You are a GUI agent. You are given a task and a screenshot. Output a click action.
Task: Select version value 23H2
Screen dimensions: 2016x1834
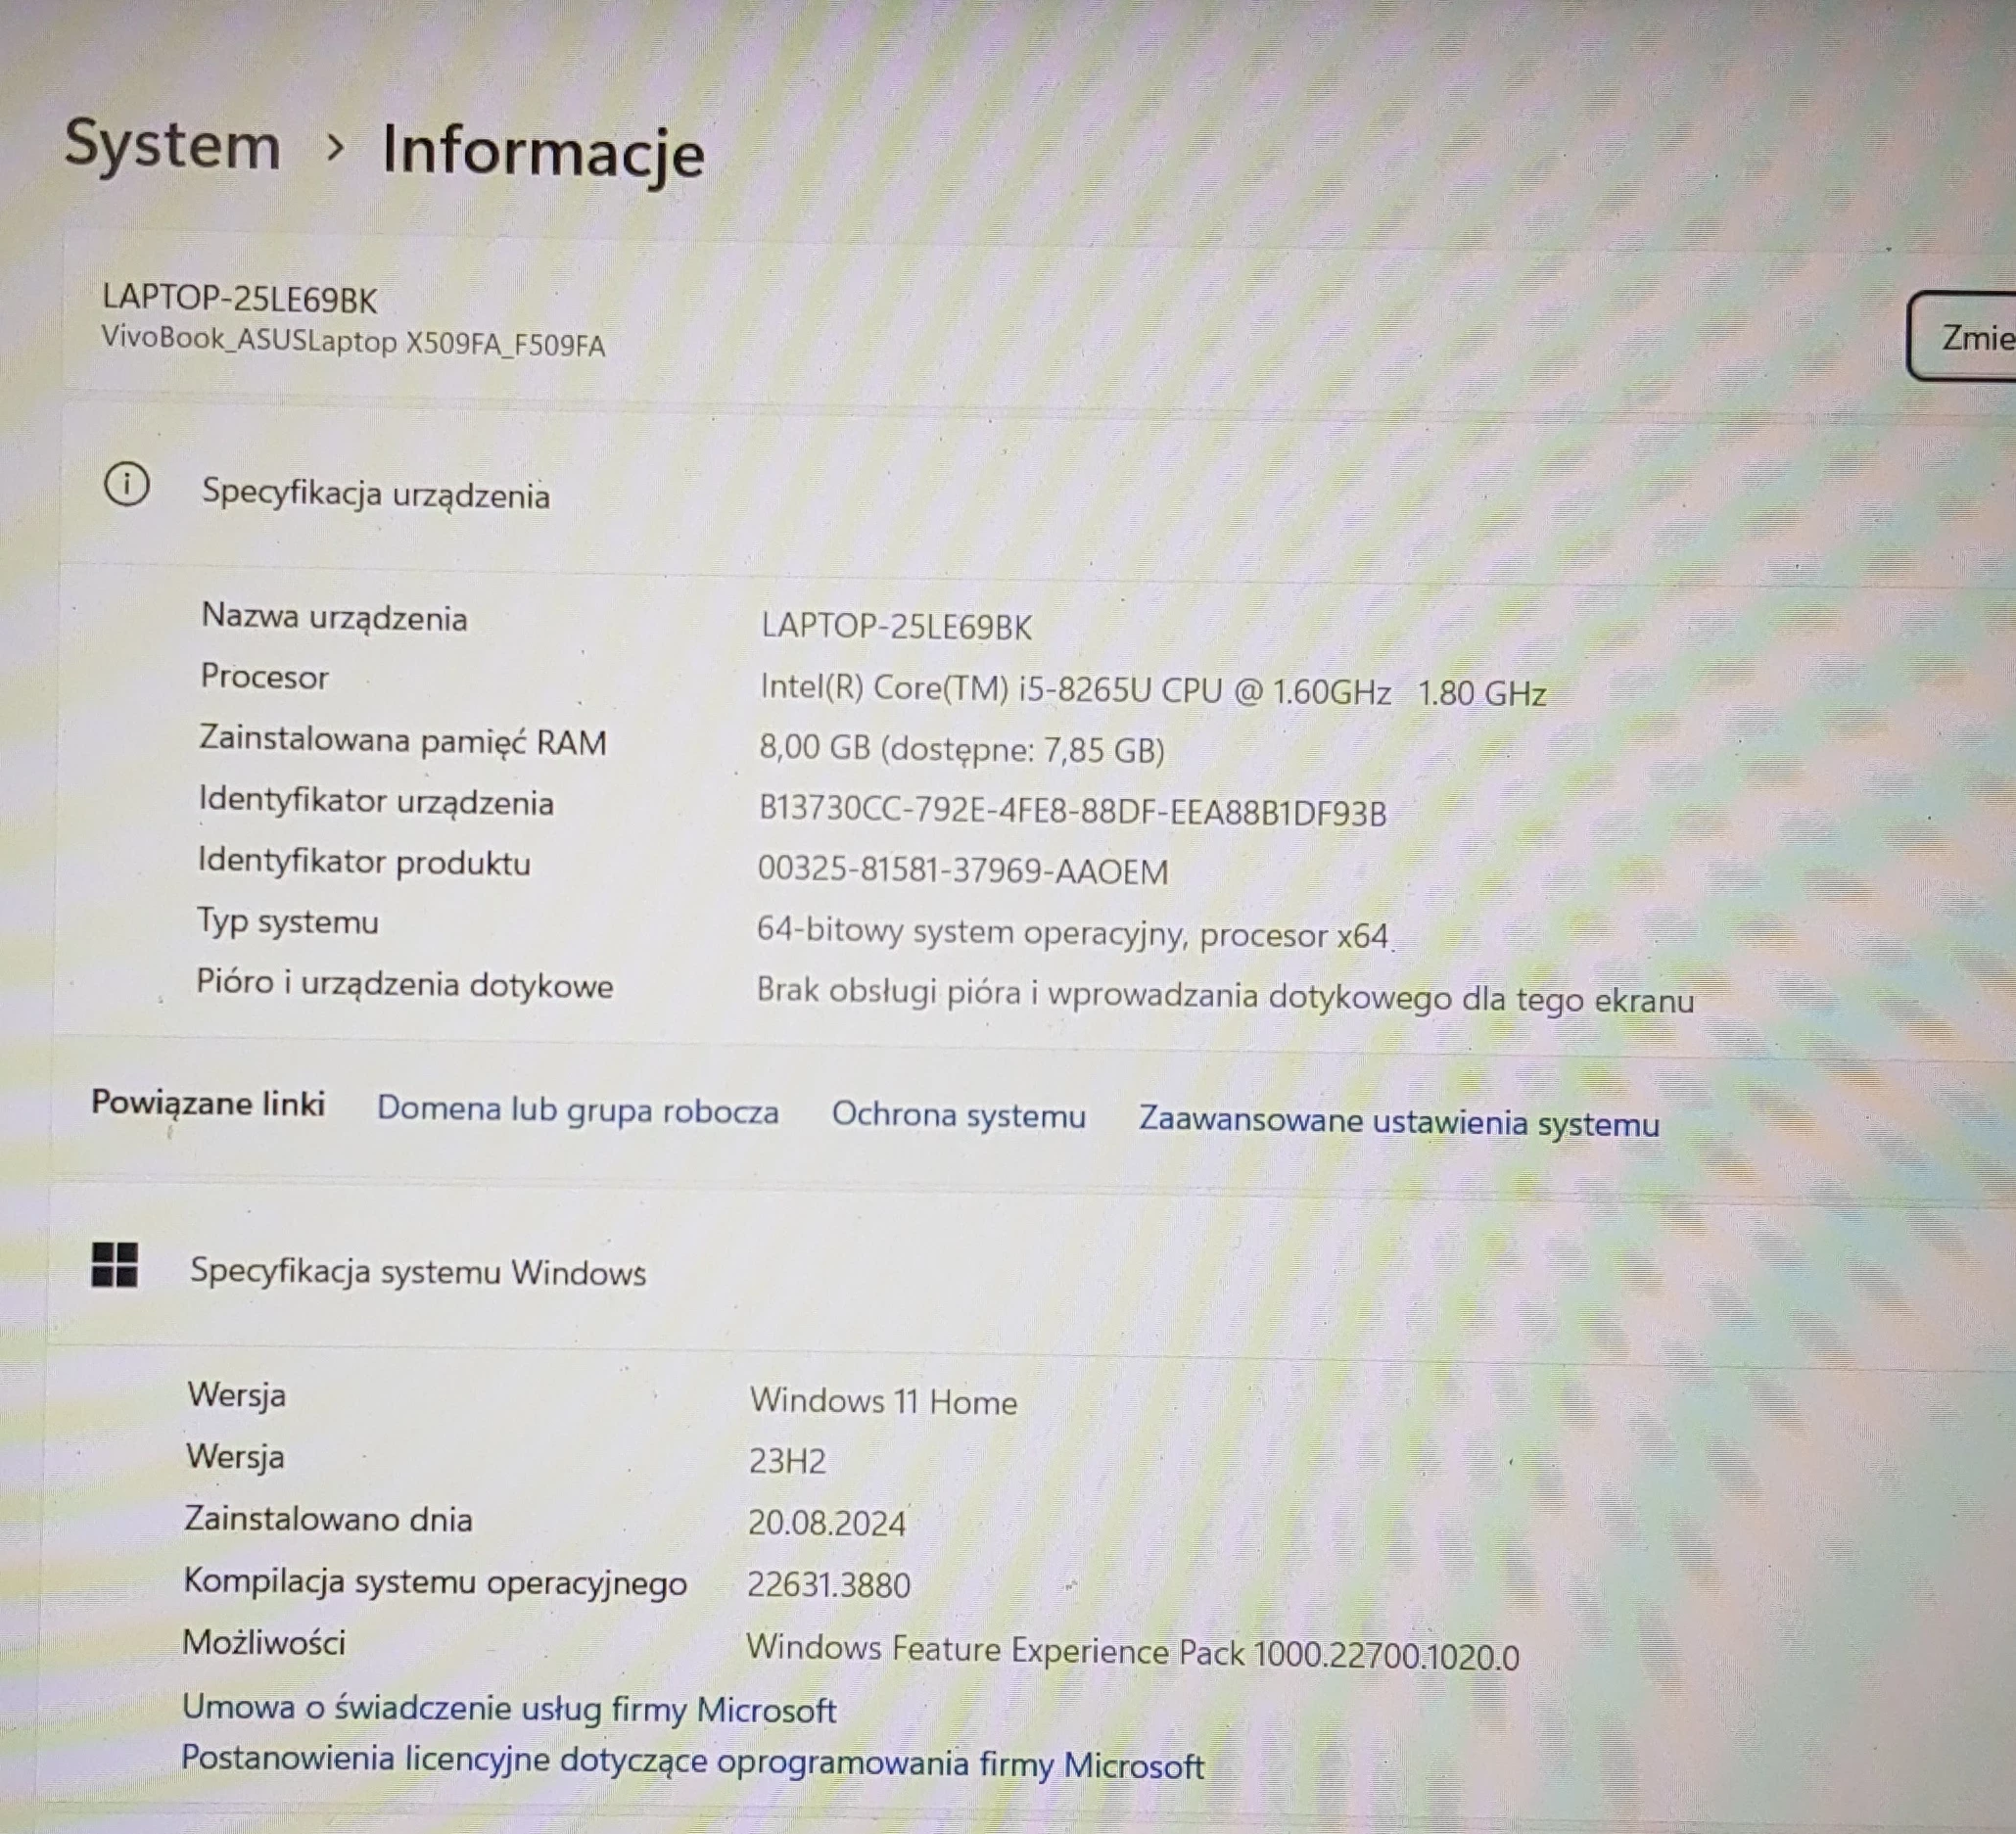pyautogui.click(x=788, y=1462)
